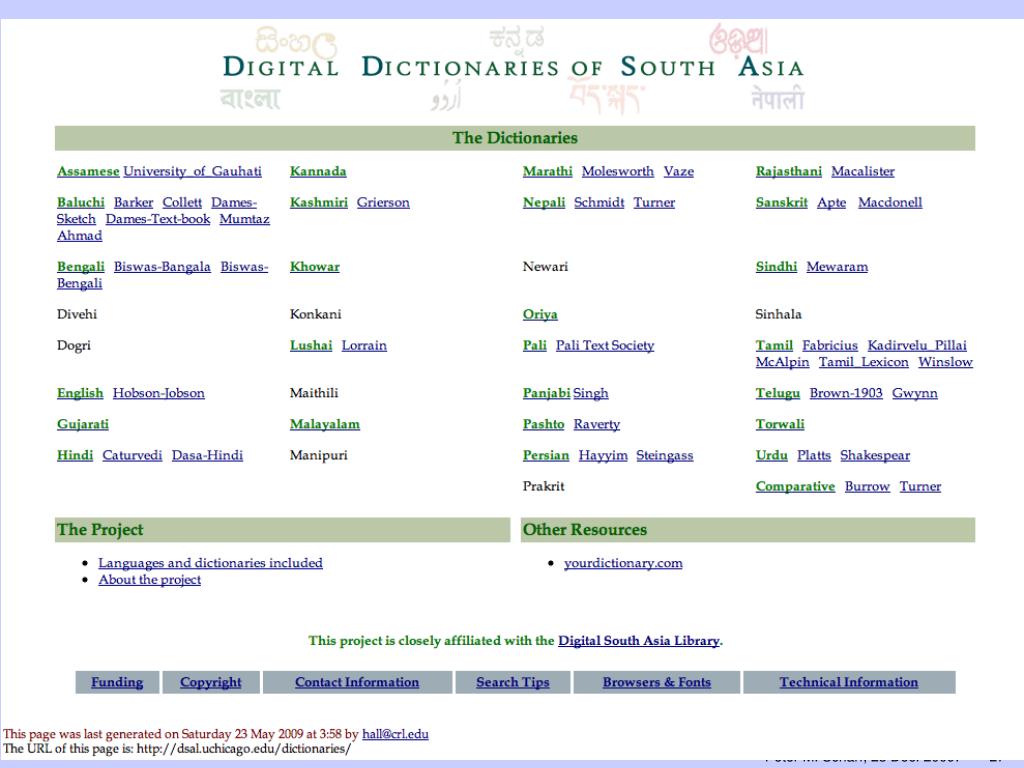The height and width of the screenshot is (768, 1024).
Task: Open the Molesworth Marathi dictionary
Action: point(618,171)
